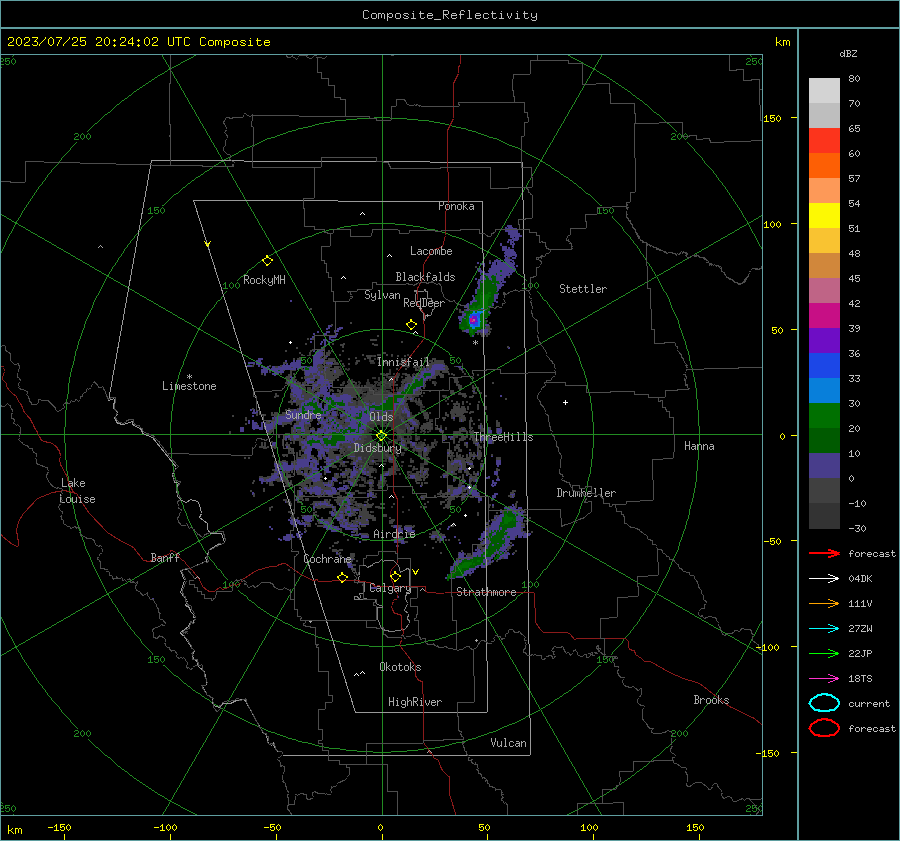Click the cyan 27ZW arrow in legend
This screenshot has width=900, height=841.
(824, 629)
